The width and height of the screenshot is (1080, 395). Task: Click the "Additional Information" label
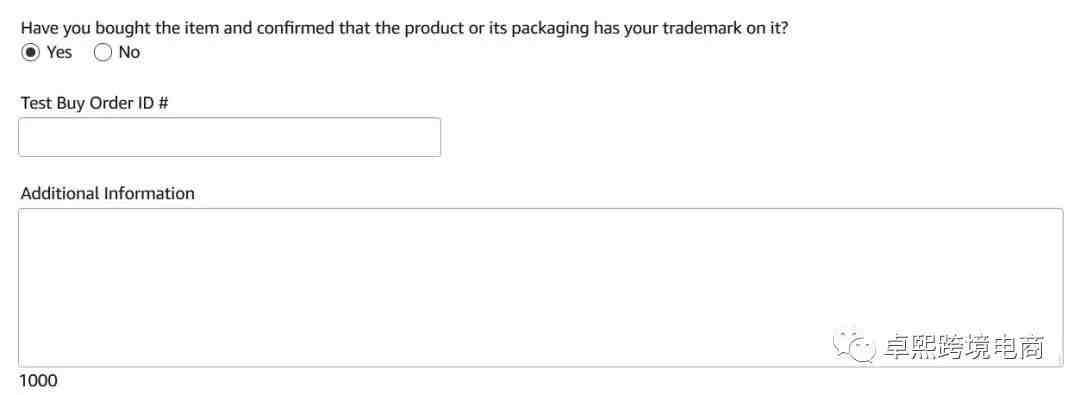pyautogui.click(x=107, y=194)
